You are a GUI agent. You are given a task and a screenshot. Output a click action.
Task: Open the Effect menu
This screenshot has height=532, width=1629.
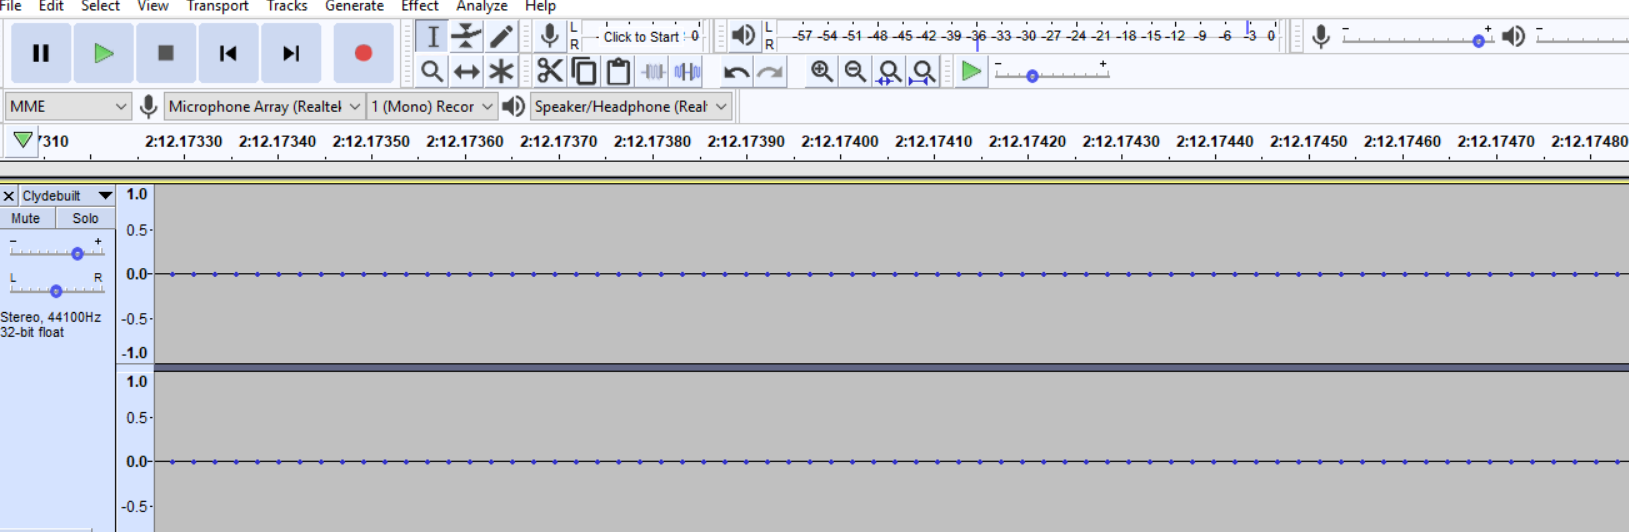pos(420,6)
